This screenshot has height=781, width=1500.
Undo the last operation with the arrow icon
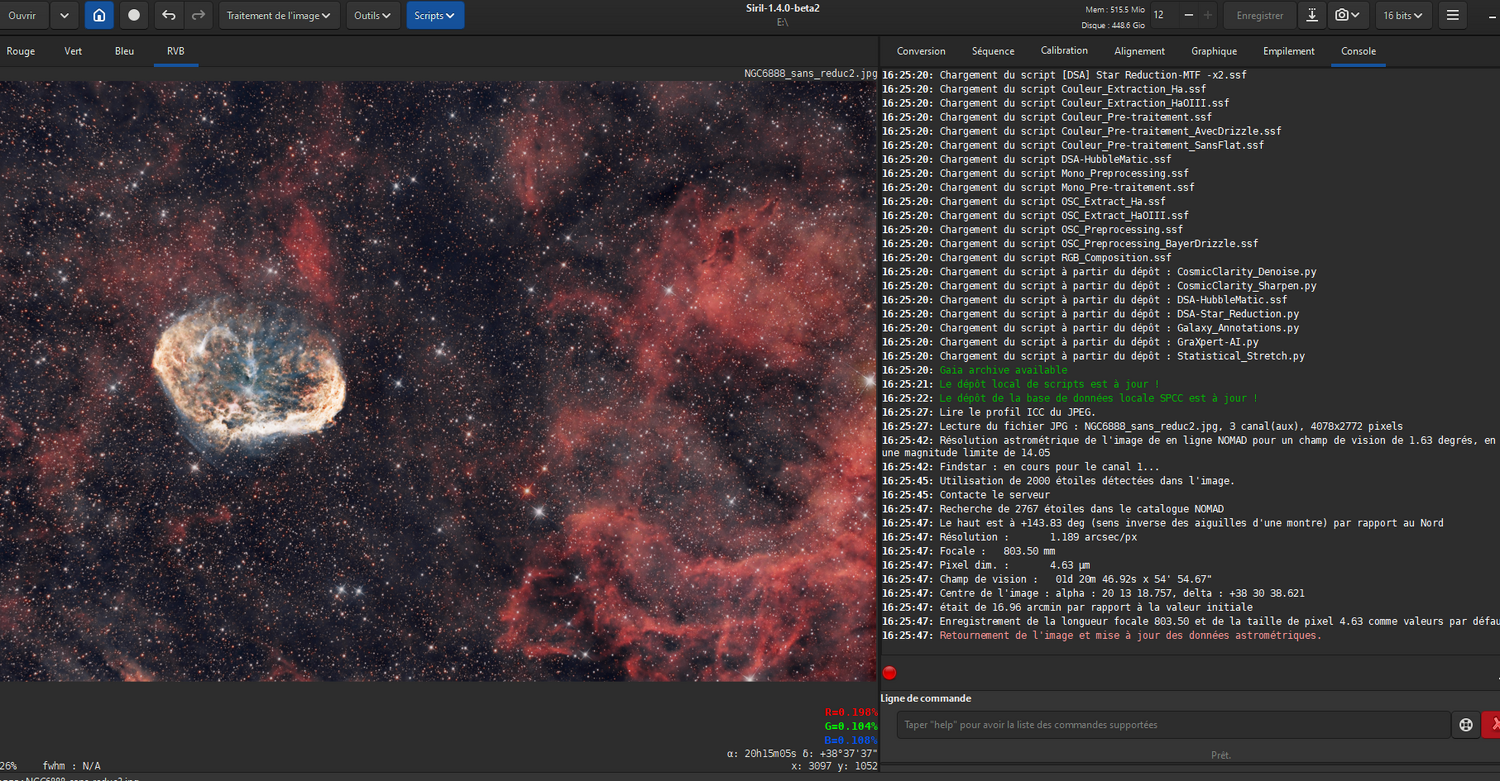tap(169, 15)
